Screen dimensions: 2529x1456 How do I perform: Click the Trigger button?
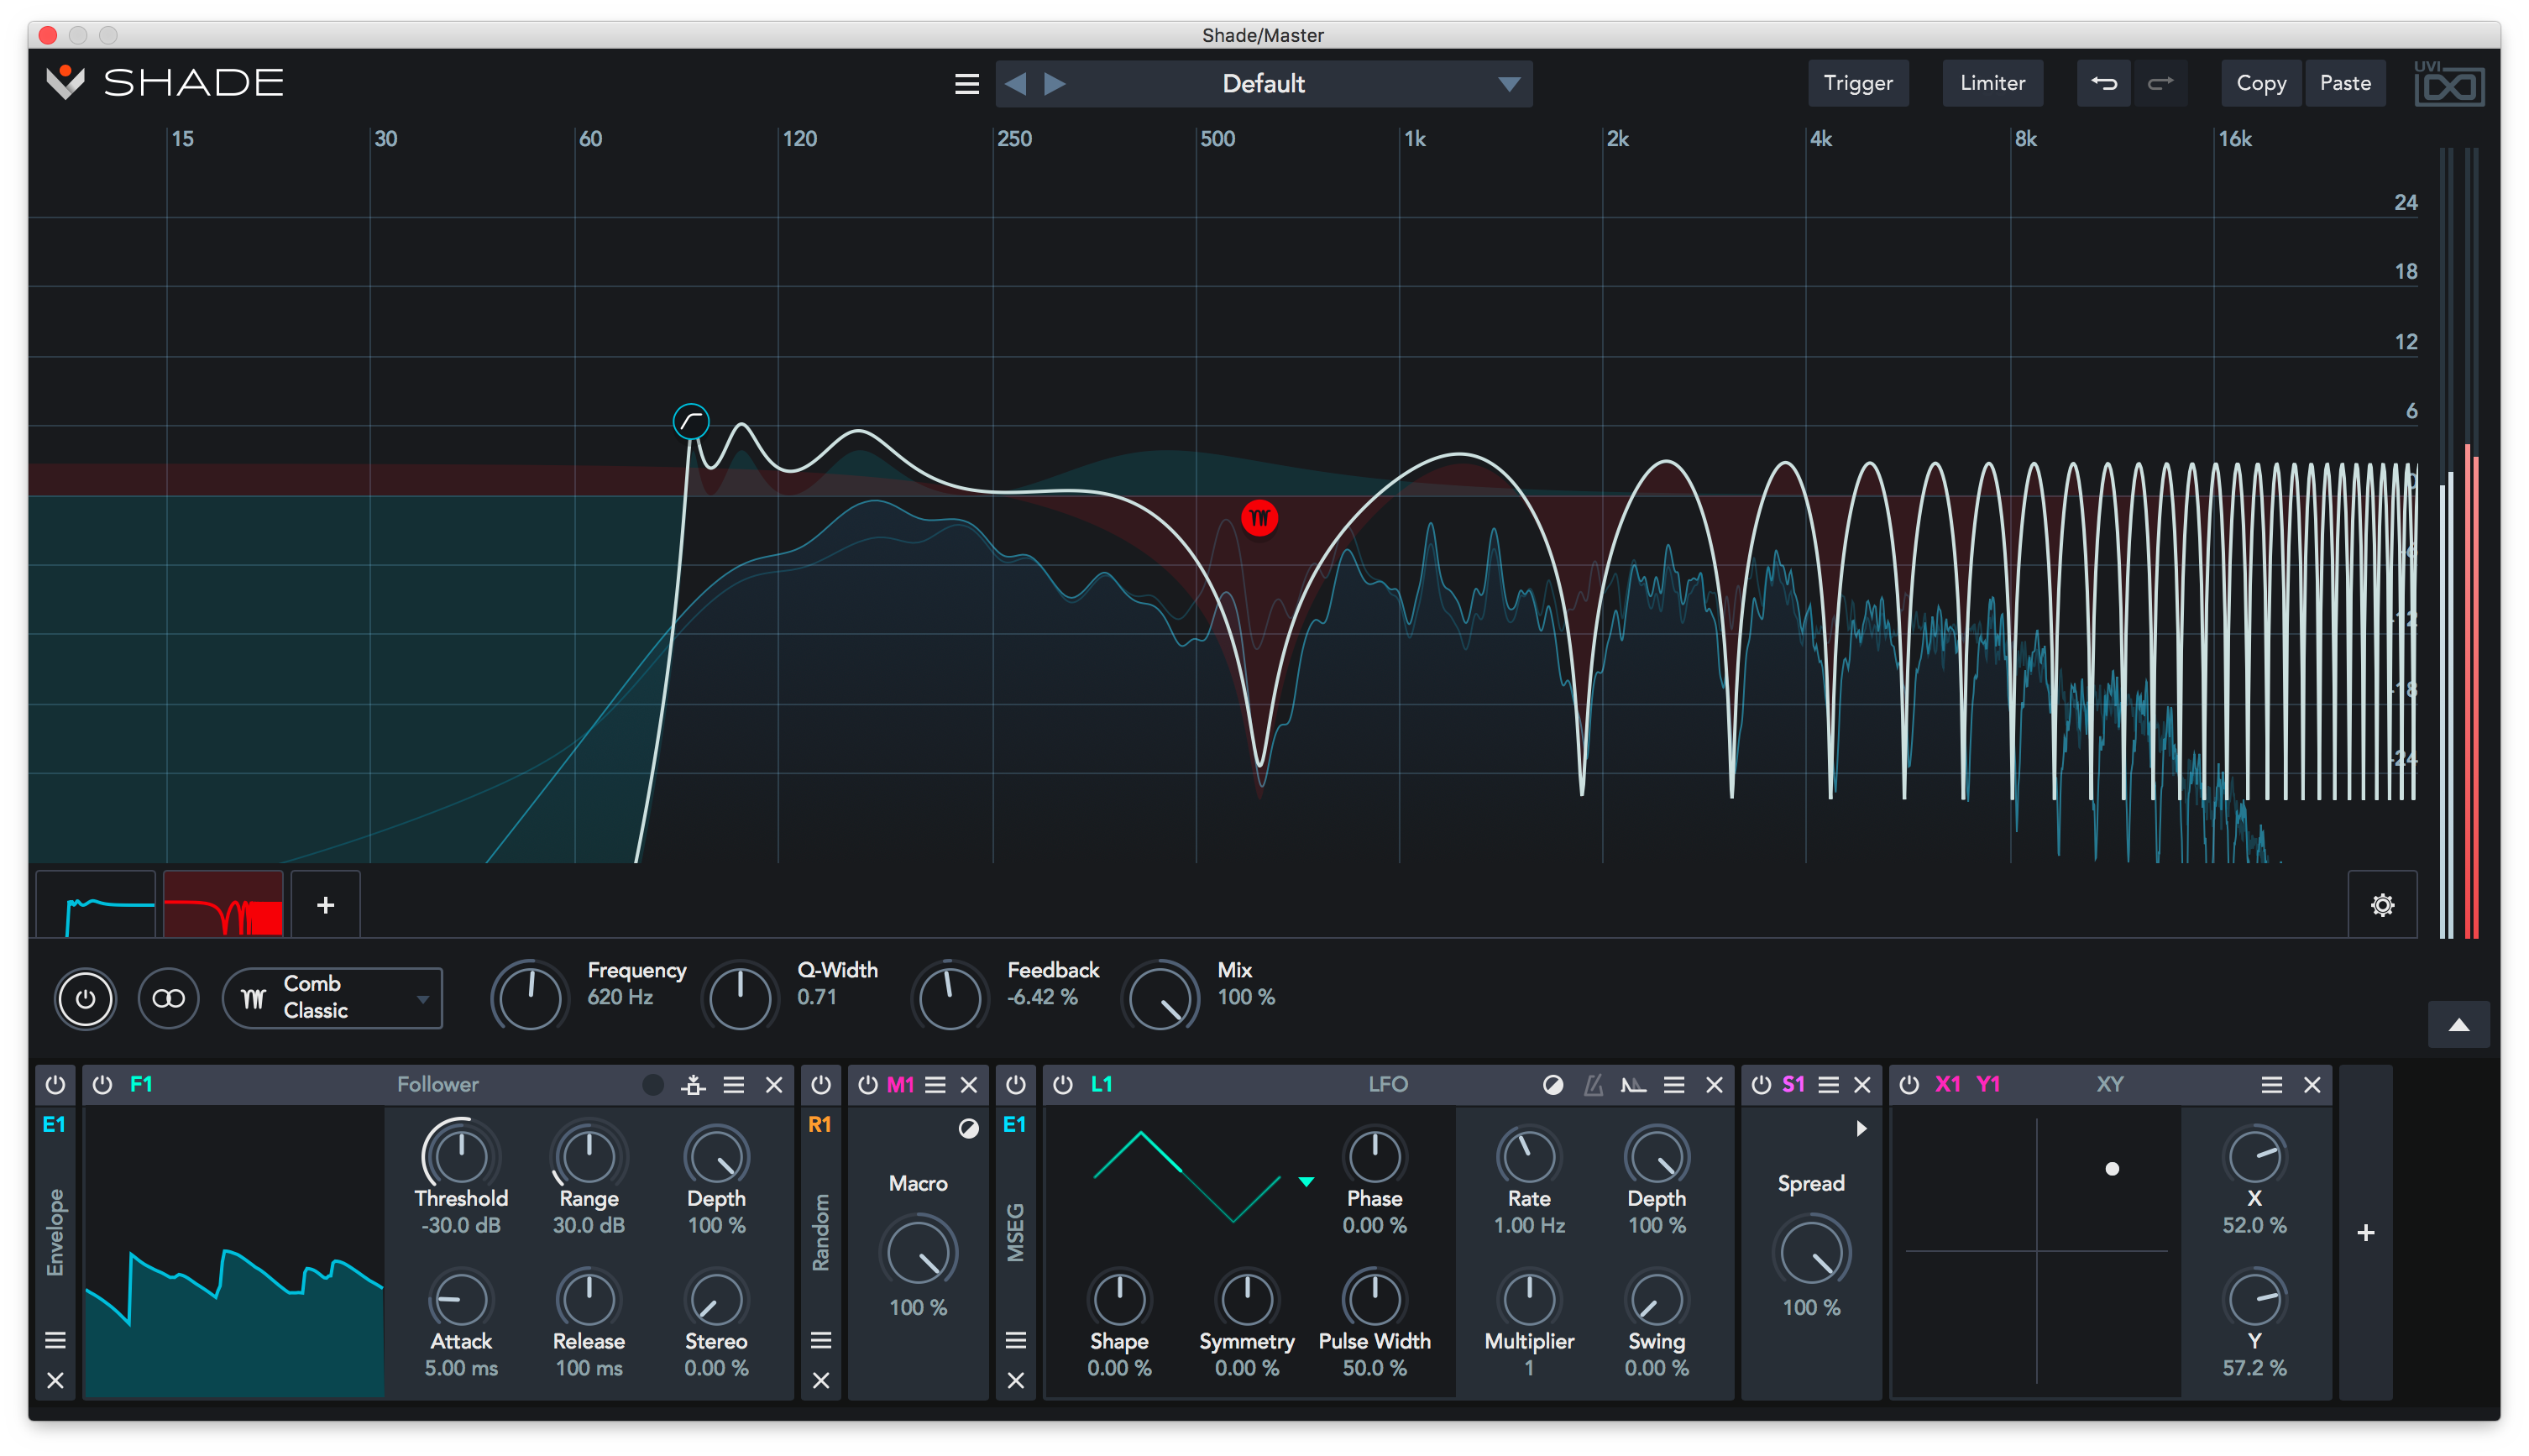pyautogui.click(x=1857, y=83)
